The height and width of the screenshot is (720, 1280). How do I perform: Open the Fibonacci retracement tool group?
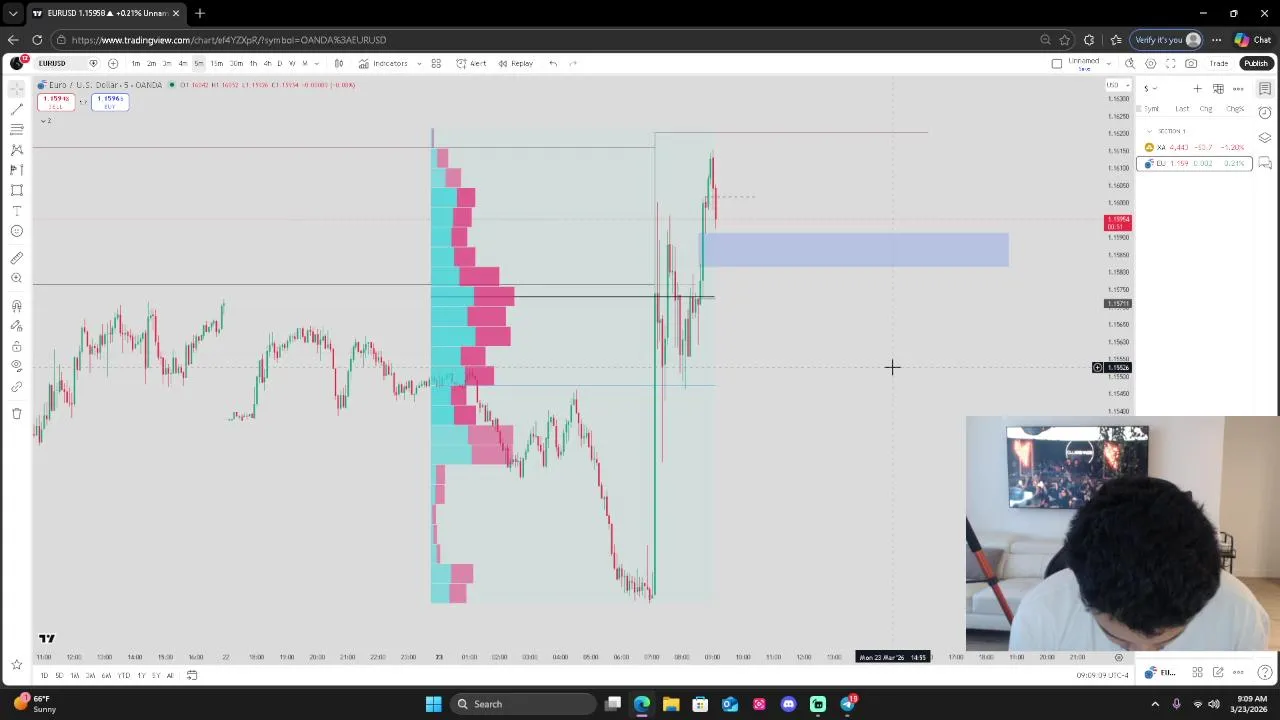(17, 129)
